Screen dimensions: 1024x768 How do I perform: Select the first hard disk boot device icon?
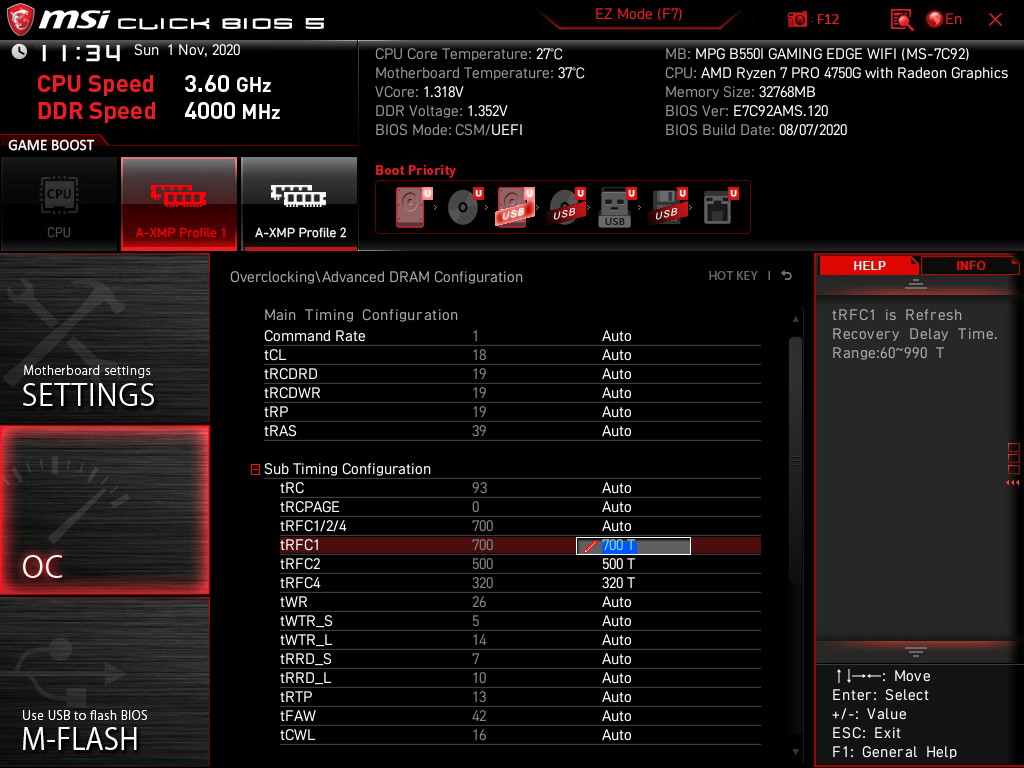(x=412, y=207)
